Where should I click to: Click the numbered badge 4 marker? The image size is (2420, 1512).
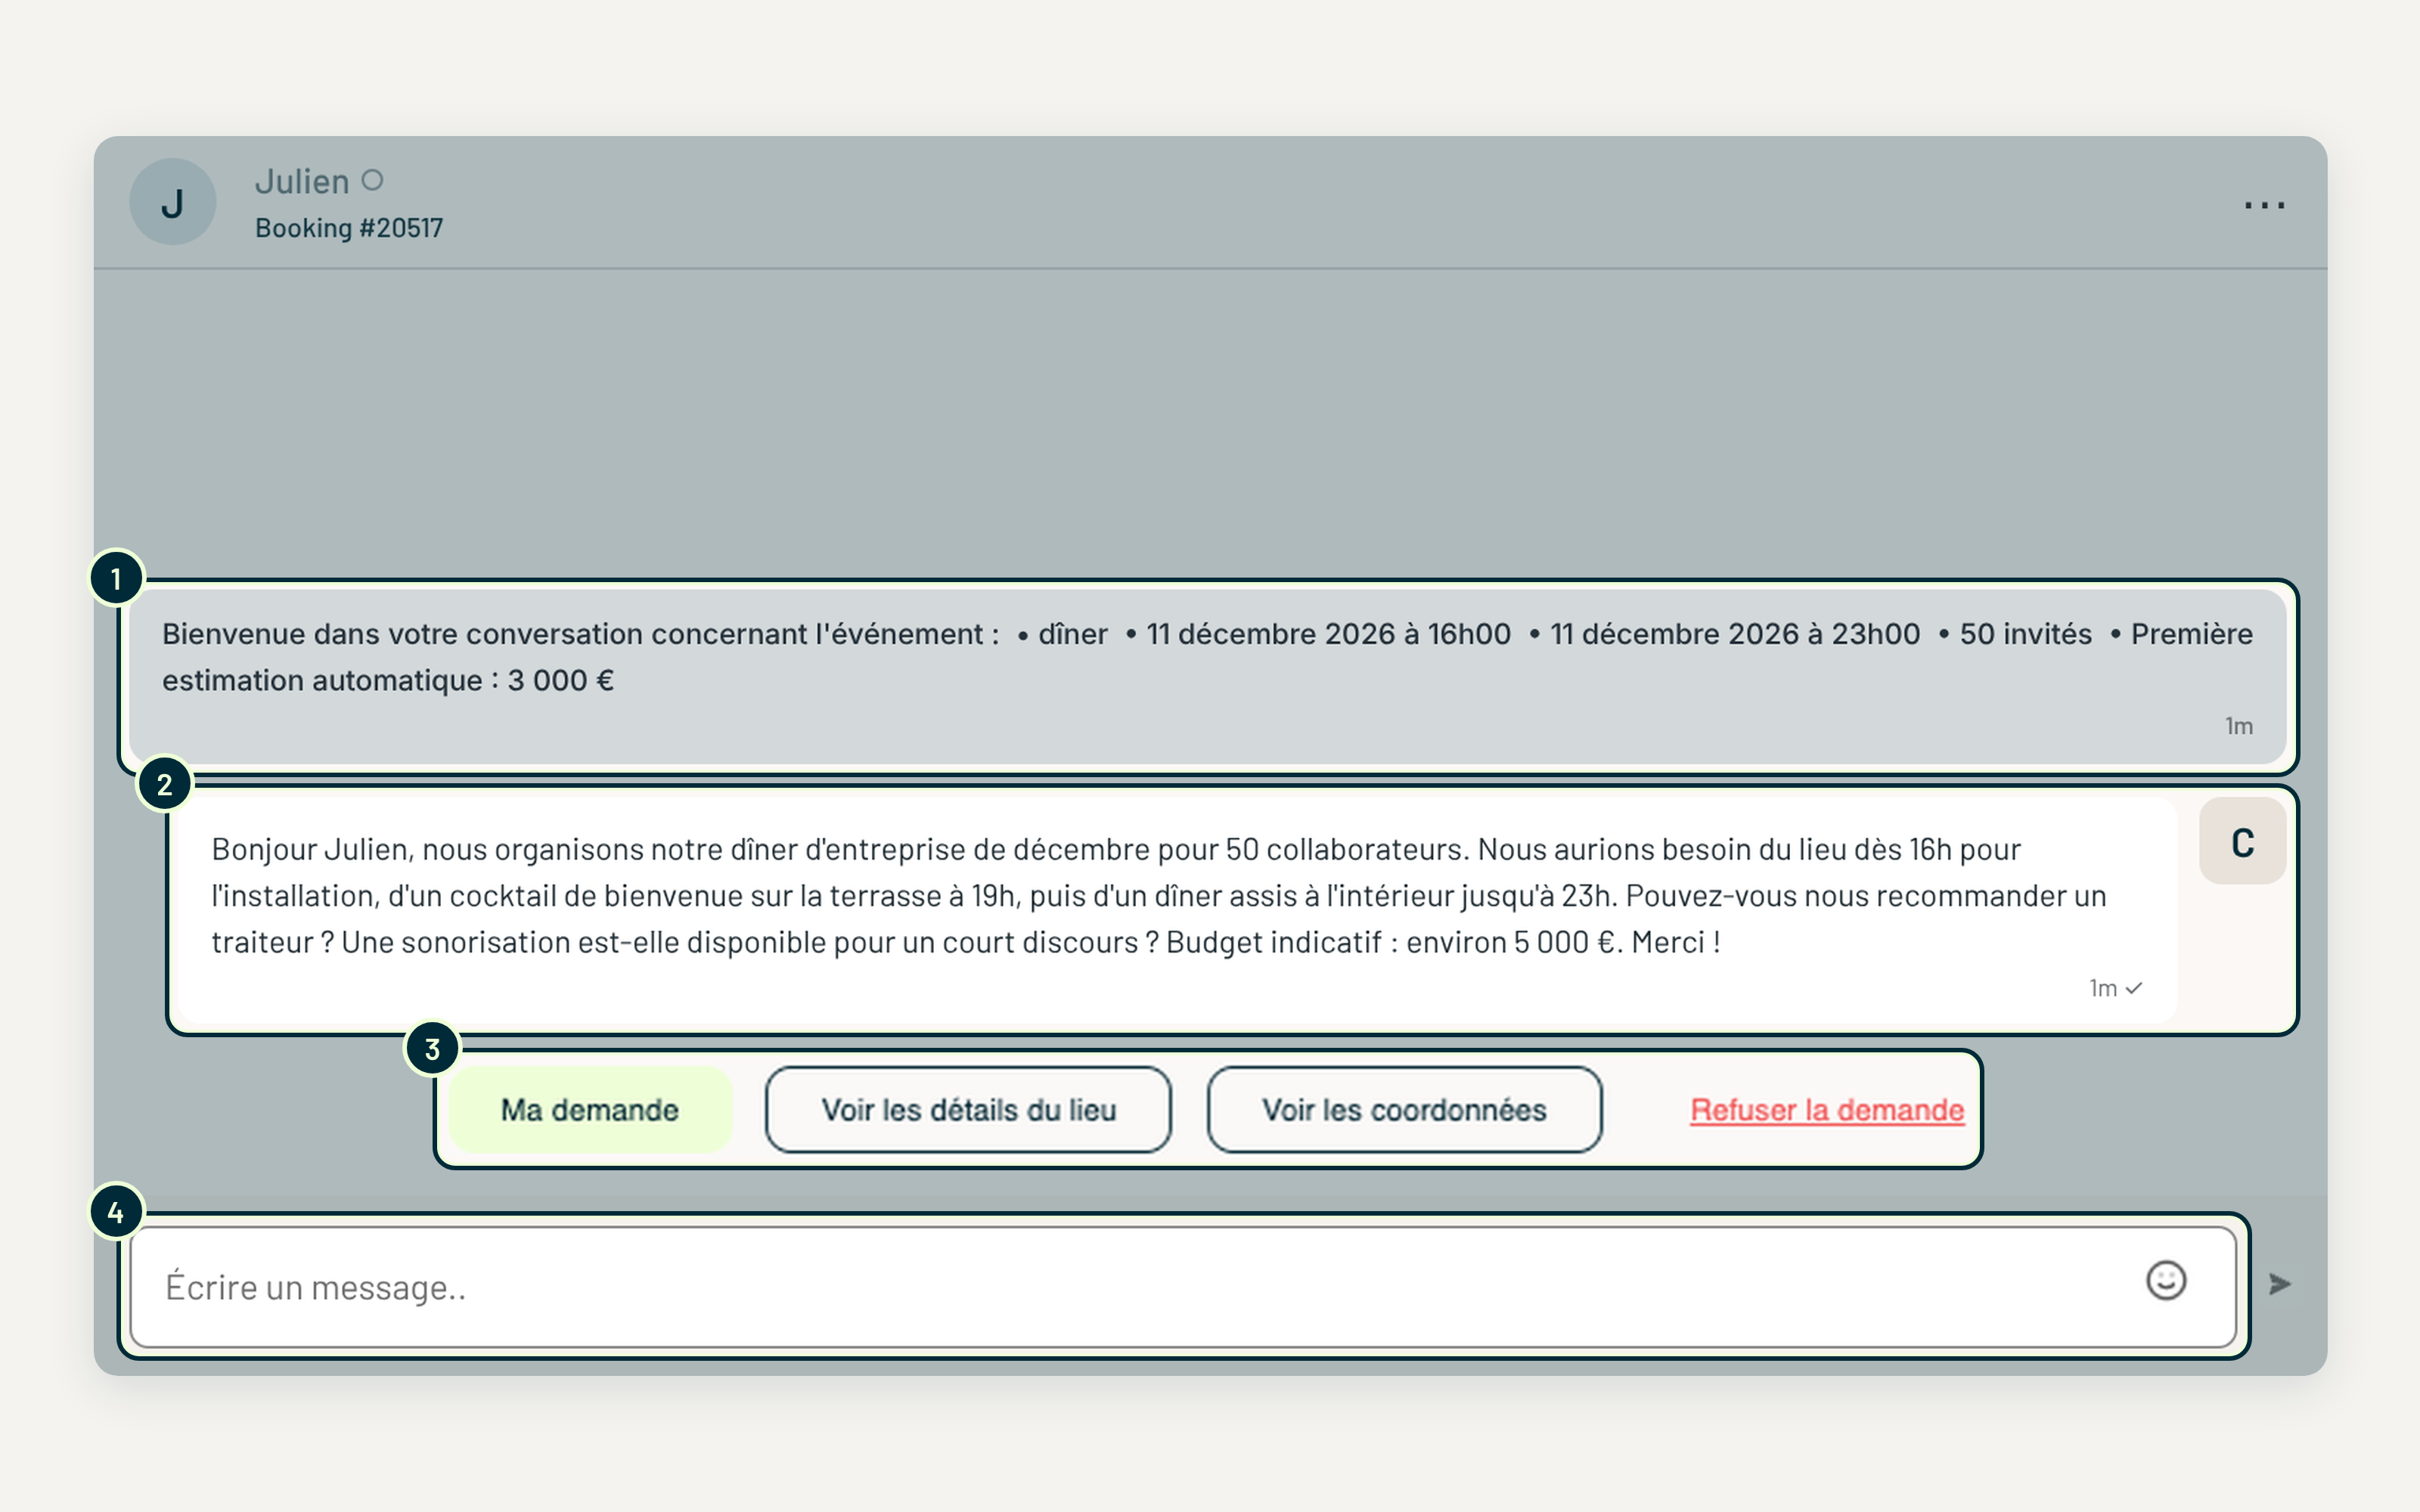click(116, 1212)
